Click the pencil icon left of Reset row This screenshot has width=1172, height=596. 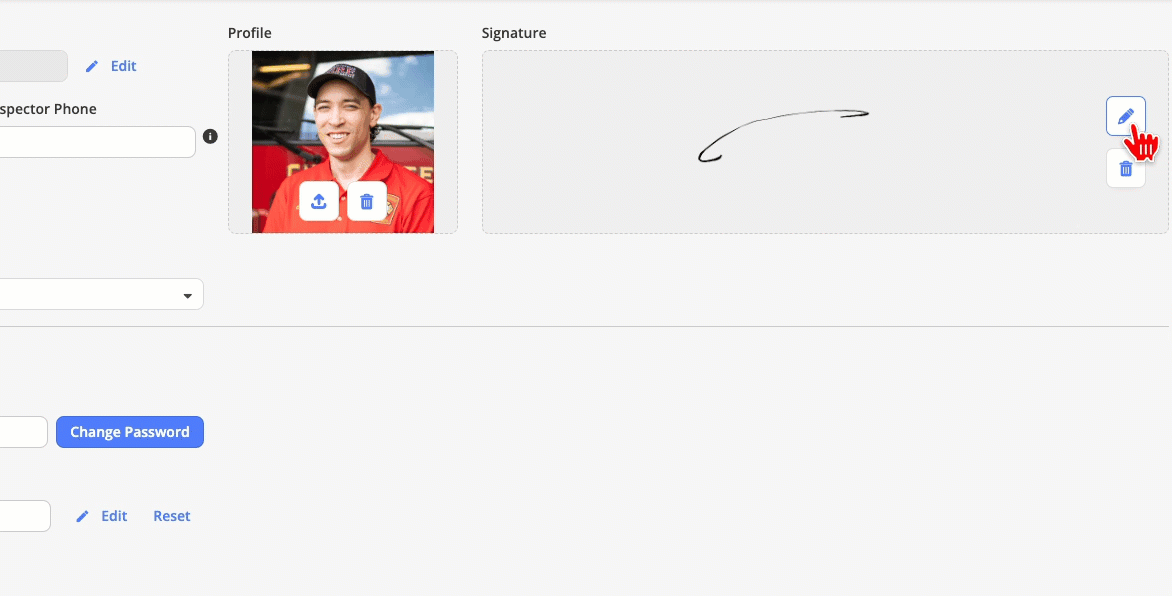[x=83, y=516]
